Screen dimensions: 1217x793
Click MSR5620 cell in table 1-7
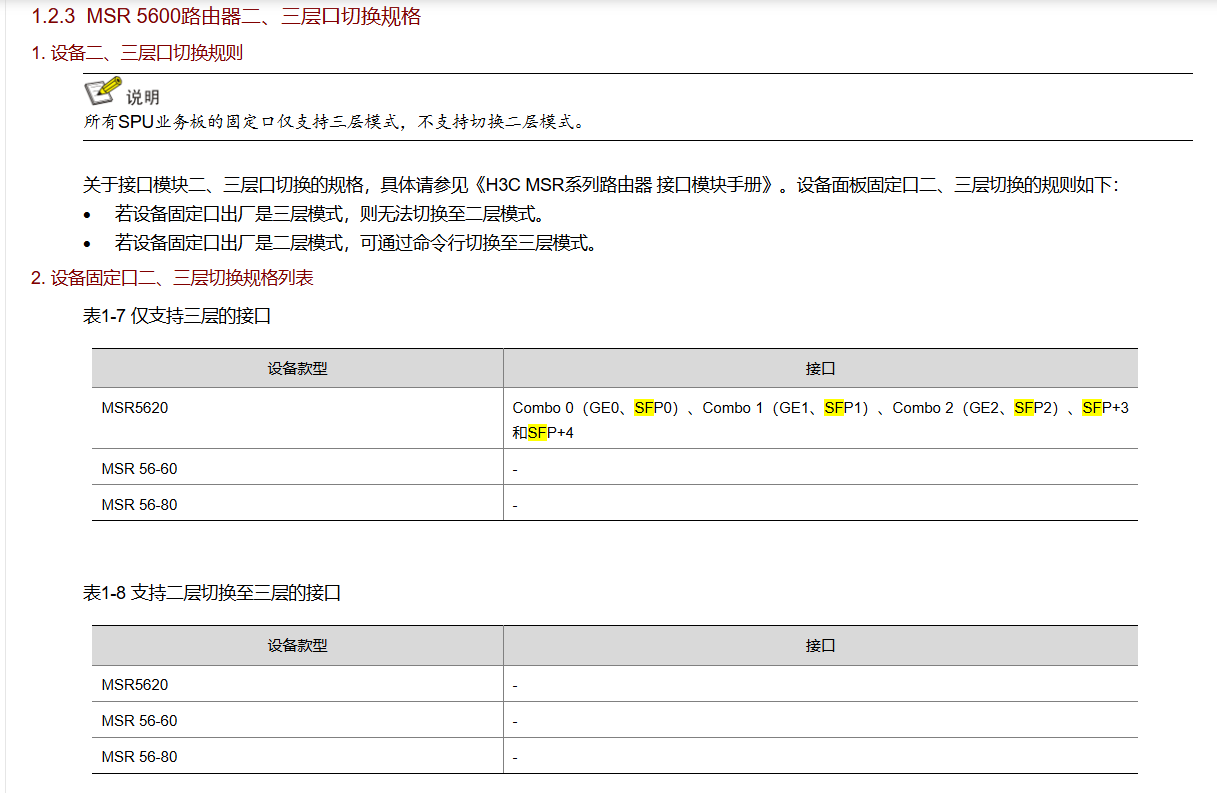point(297,418)
